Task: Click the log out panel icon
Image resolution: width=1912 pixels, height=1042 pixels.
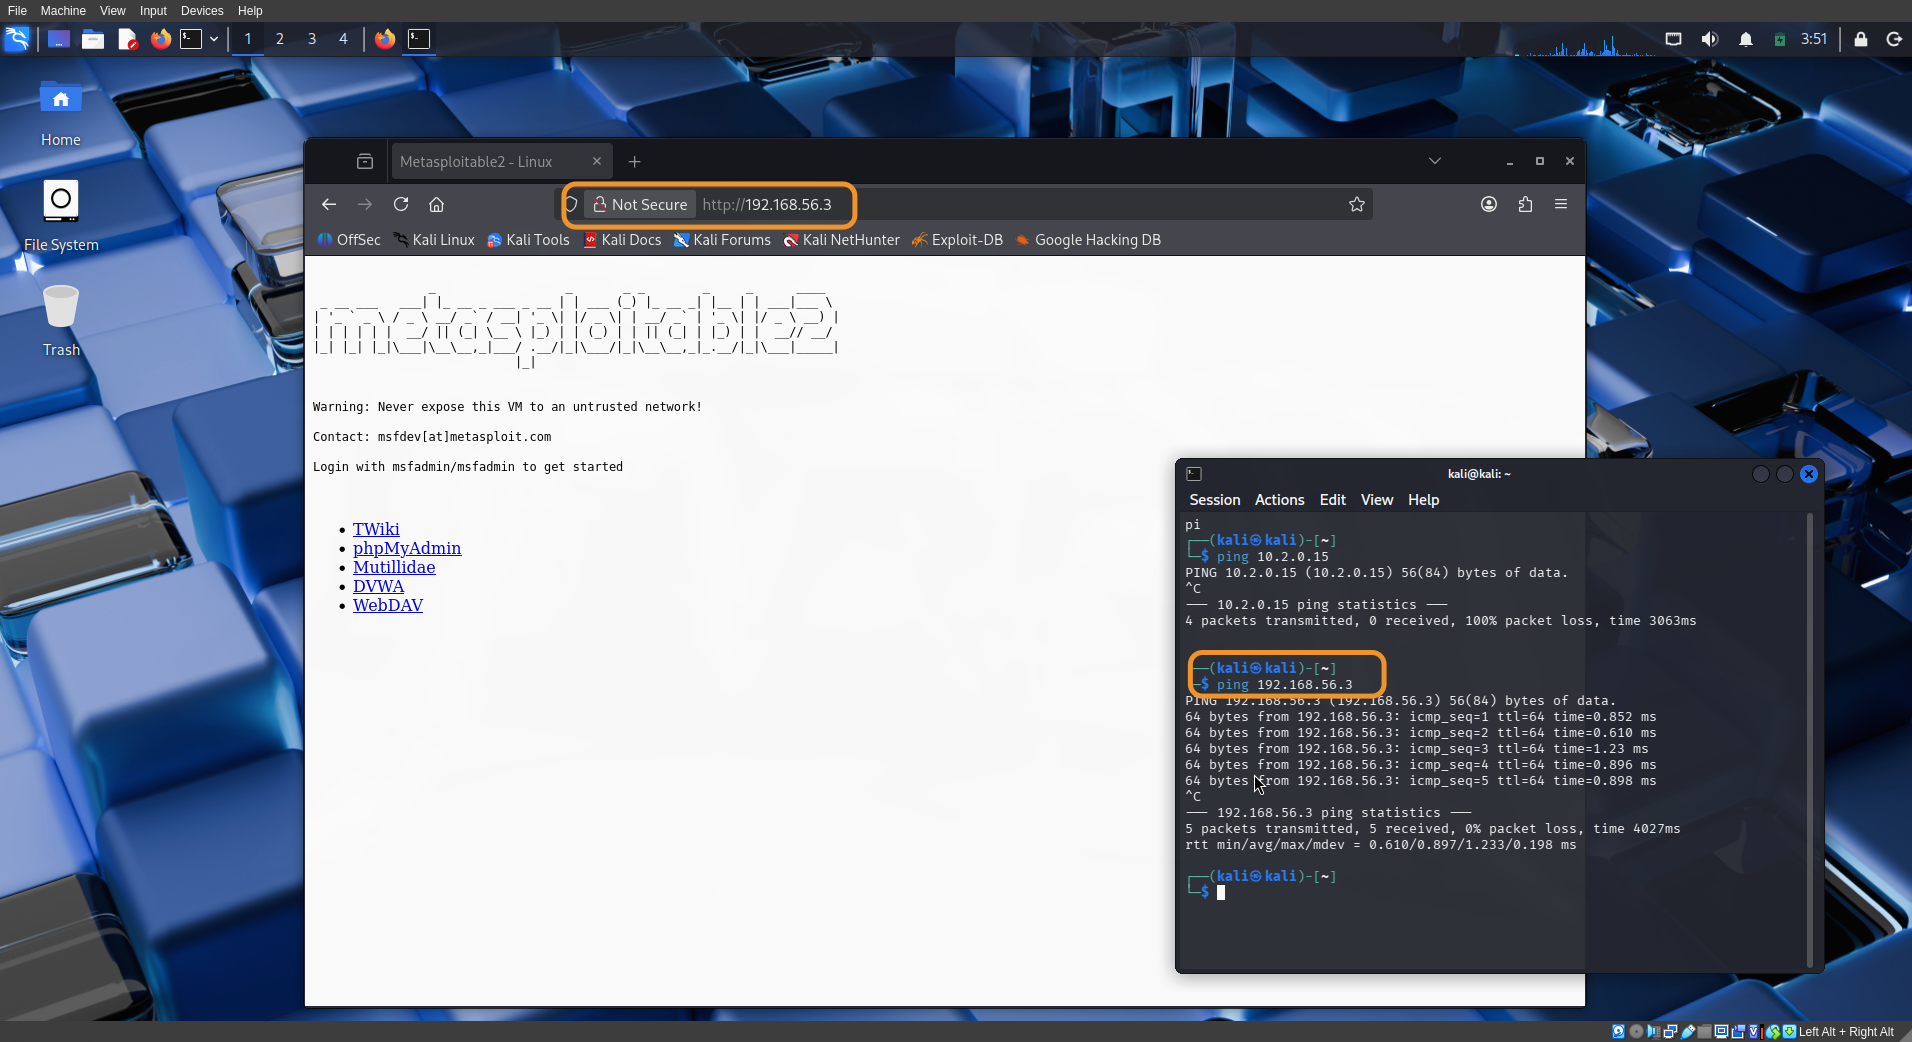Action: pyautogui.click(x=1893, y=39)
